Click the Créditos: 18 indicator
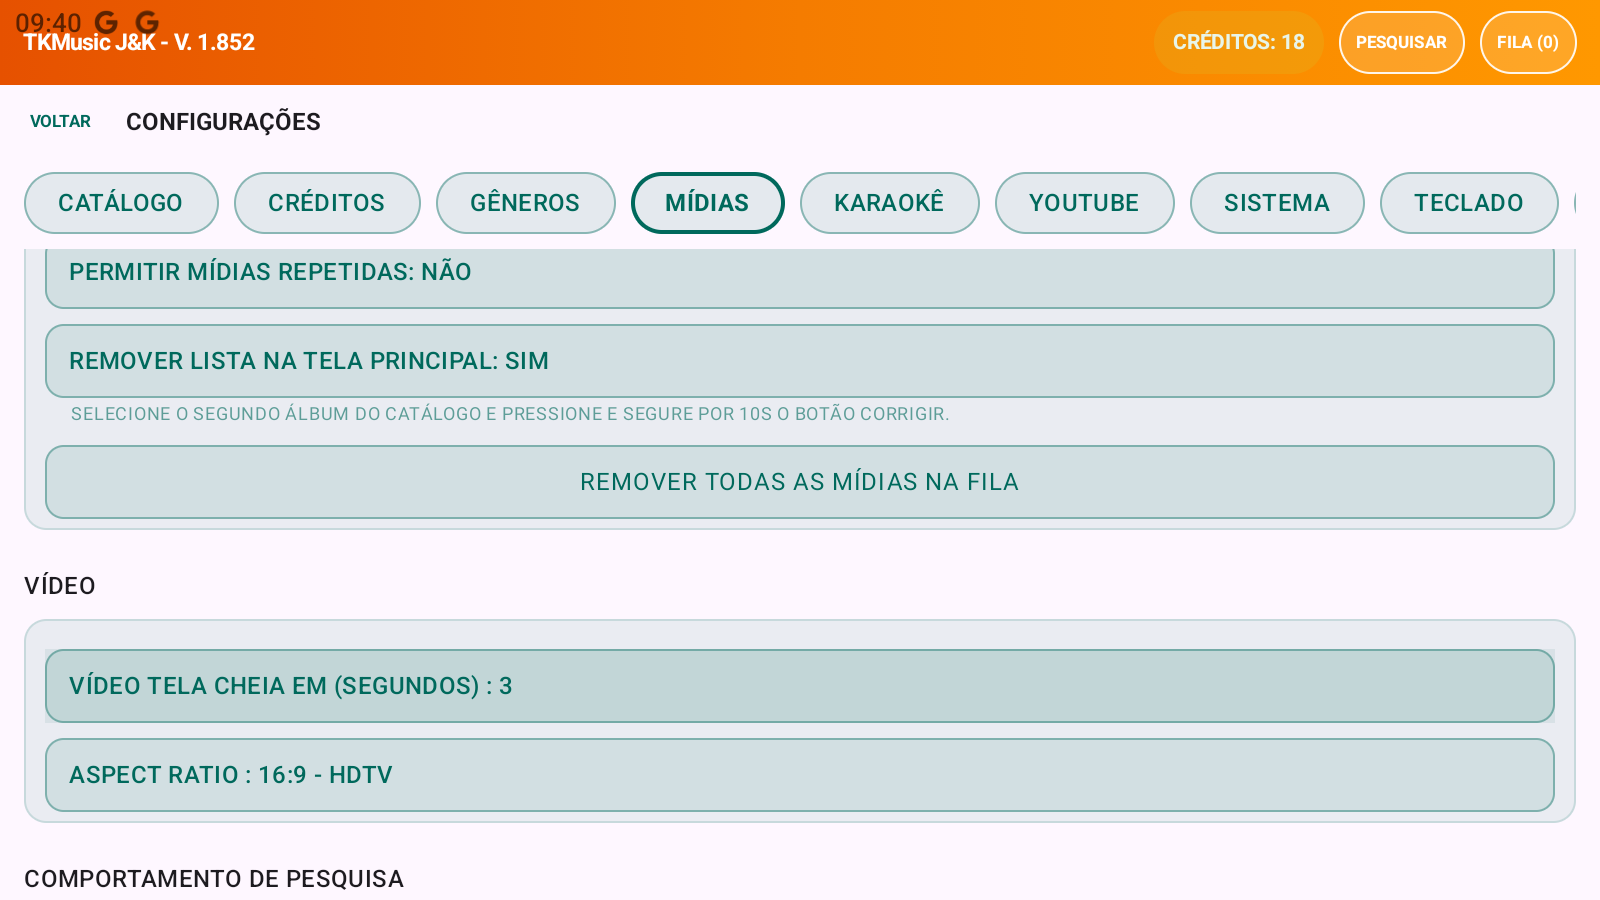The image size is (1600, 900). (x=1238, y=42)
